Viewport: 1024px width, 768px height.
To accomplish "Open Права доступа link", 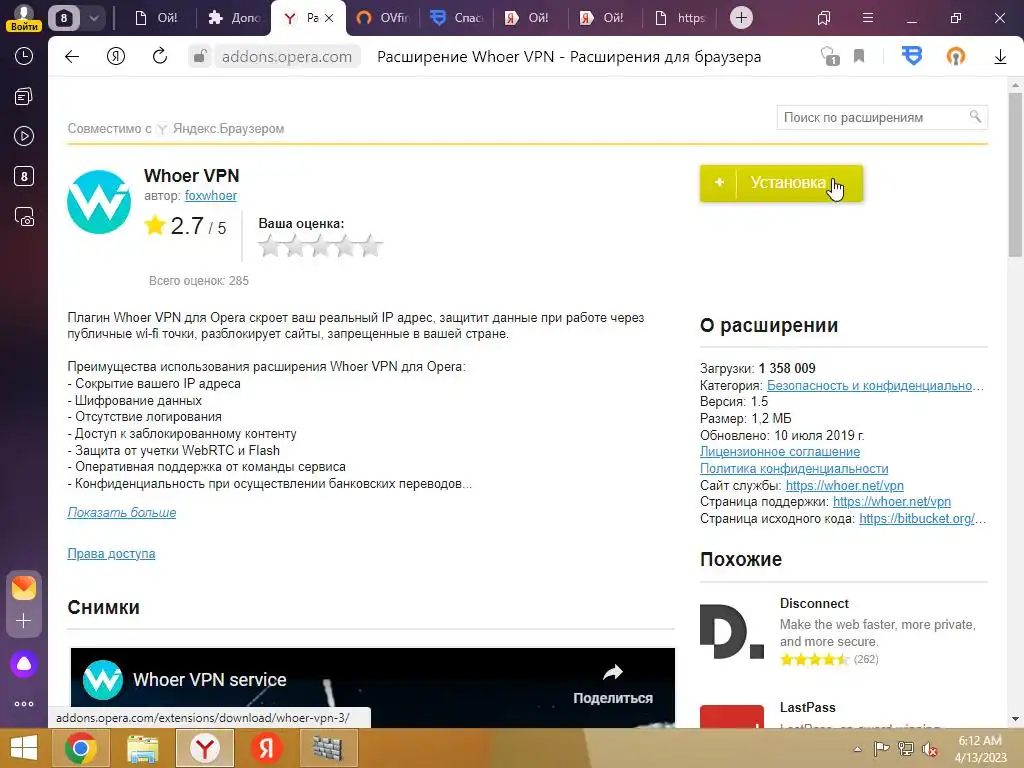I will click(x=111, y=554).
